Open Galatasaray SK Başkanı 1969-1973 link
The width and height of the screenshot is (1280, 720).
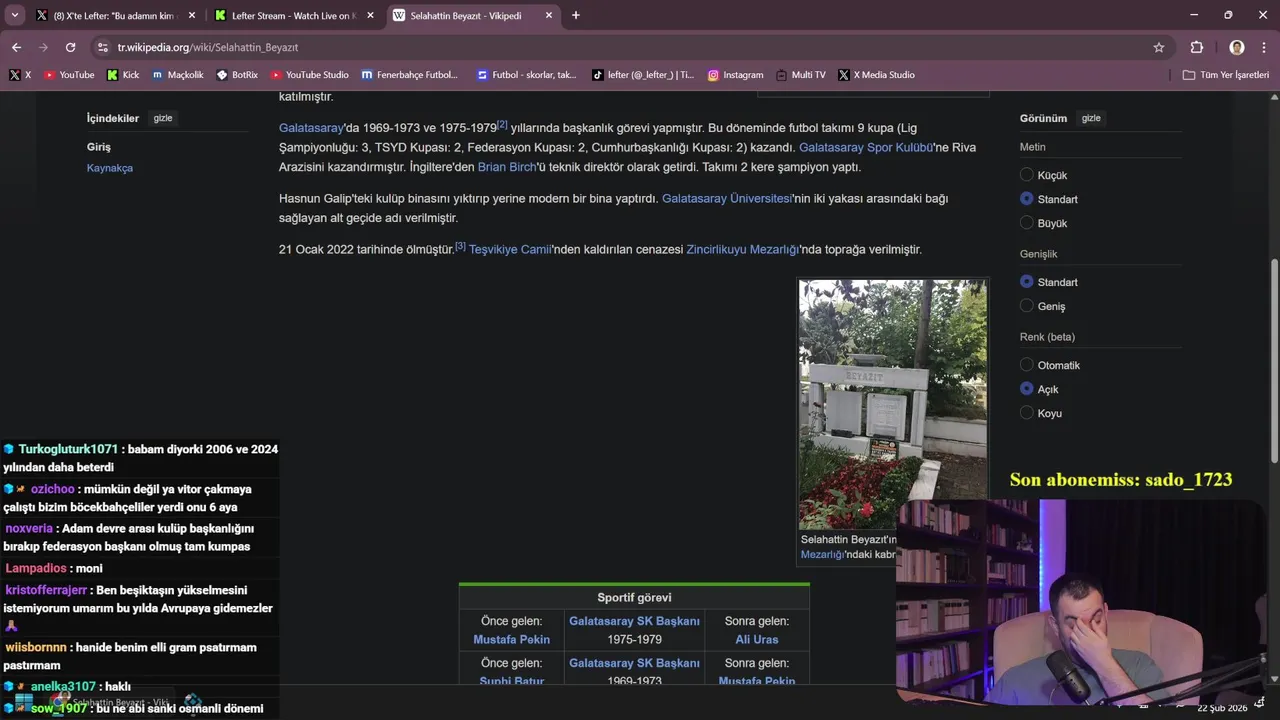634,663
